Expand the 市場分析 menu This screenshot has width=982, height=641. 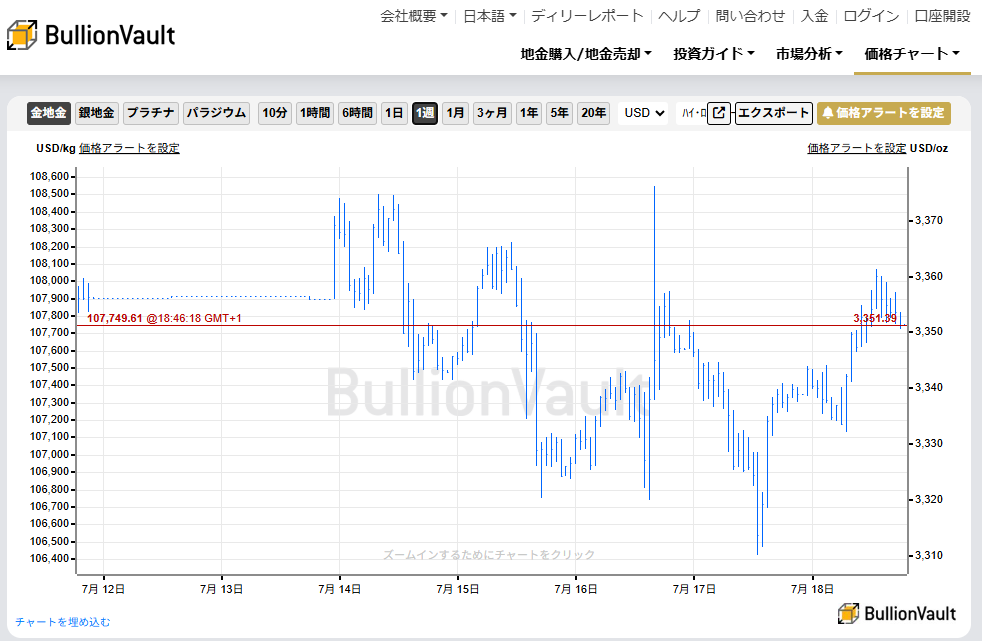click(809, 54)
